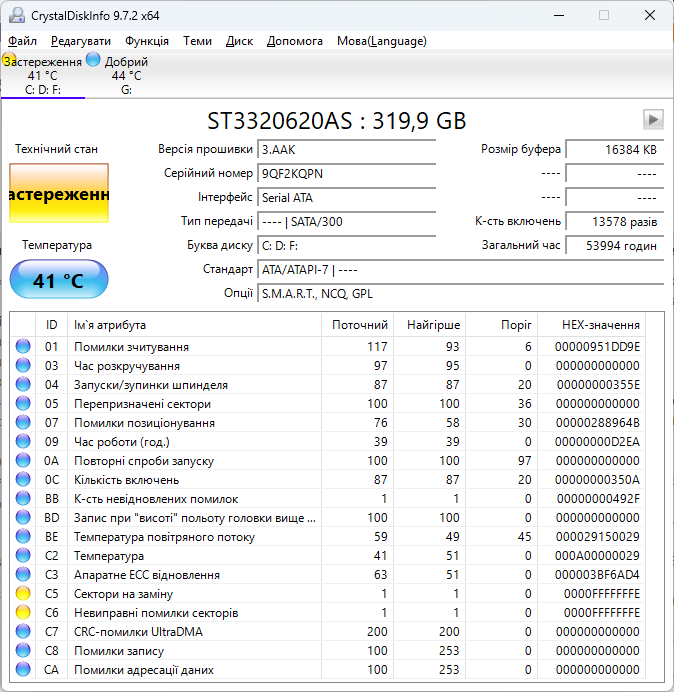Select the Помилки позиціонування row
The image size is (674, 692).
coord(328,422)
